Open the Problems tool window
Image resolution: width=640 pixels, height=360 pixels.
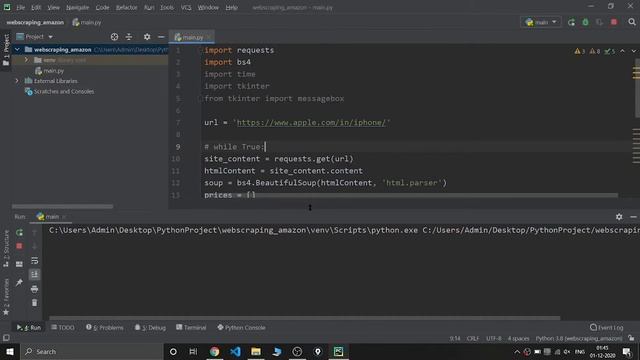coord(104,327)
